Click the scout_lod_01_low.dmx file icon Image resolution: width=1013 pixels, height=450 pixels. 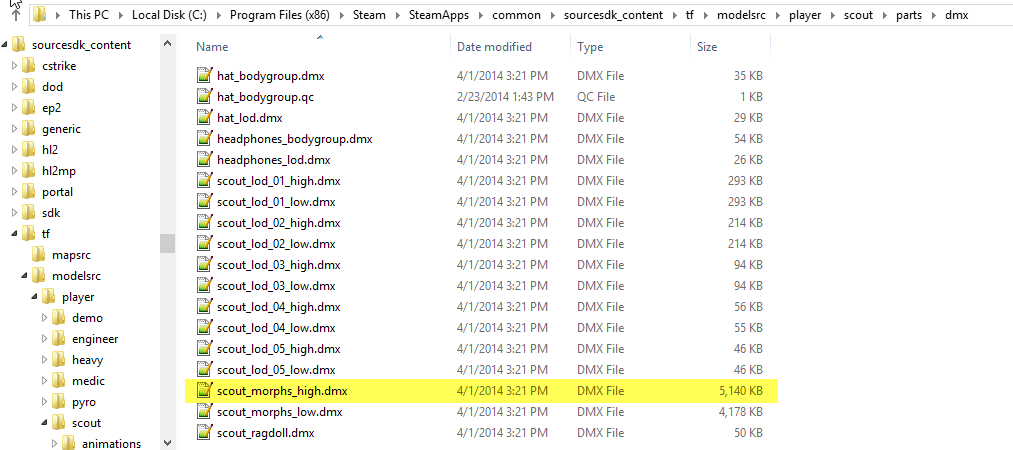click(205, 201)
